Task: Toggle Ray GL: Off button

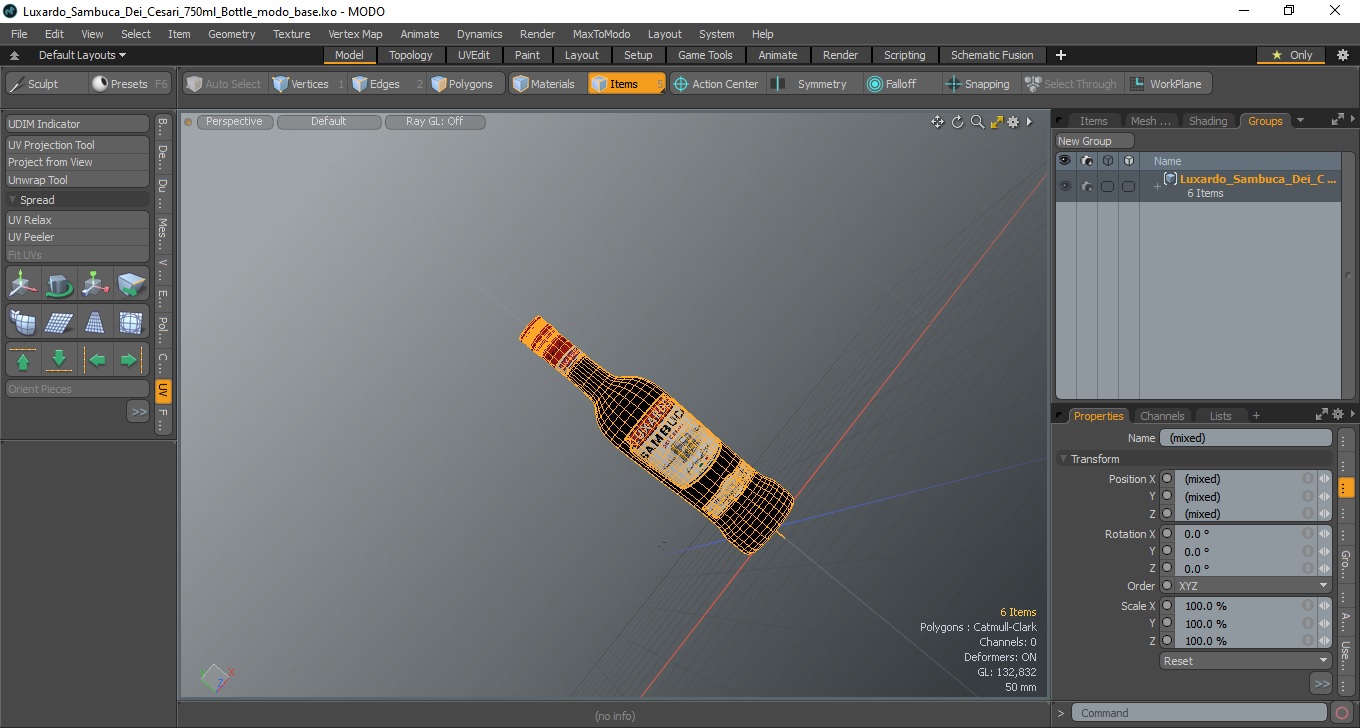Action: [435, 122]
